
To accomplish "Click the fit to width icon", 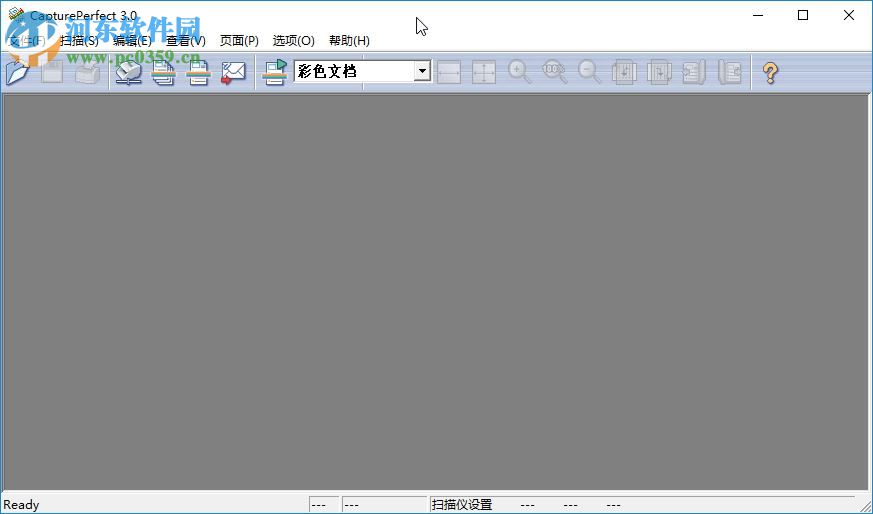I will [x=449, y=72].
